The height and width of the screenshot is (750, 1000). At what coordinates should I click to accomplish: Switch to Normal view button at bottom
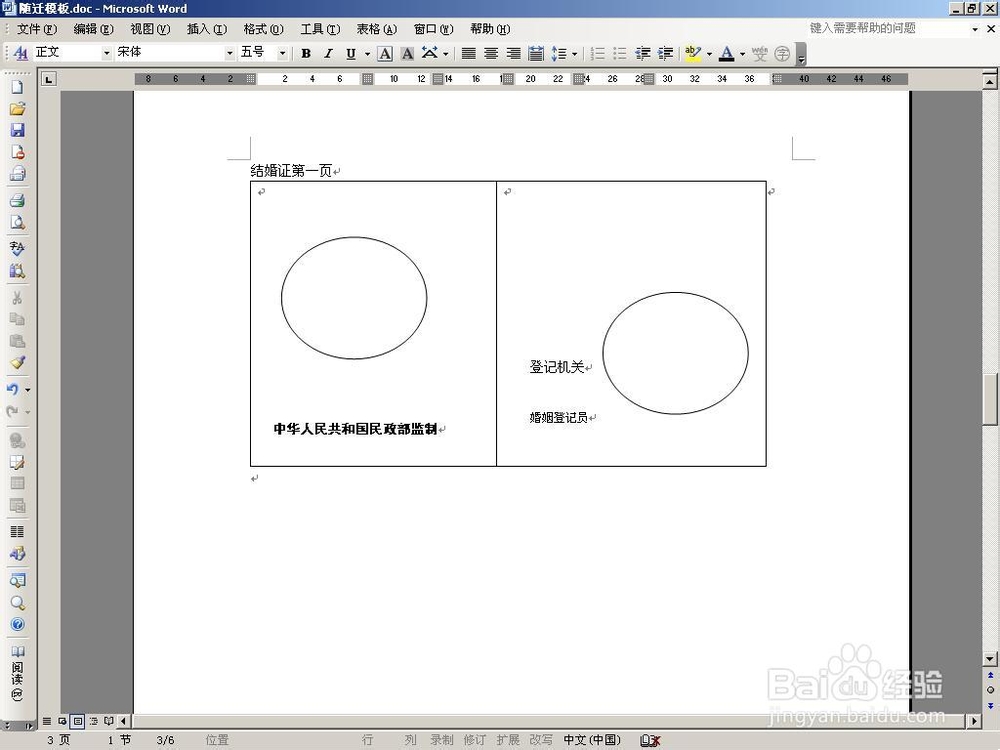point(47,721)
